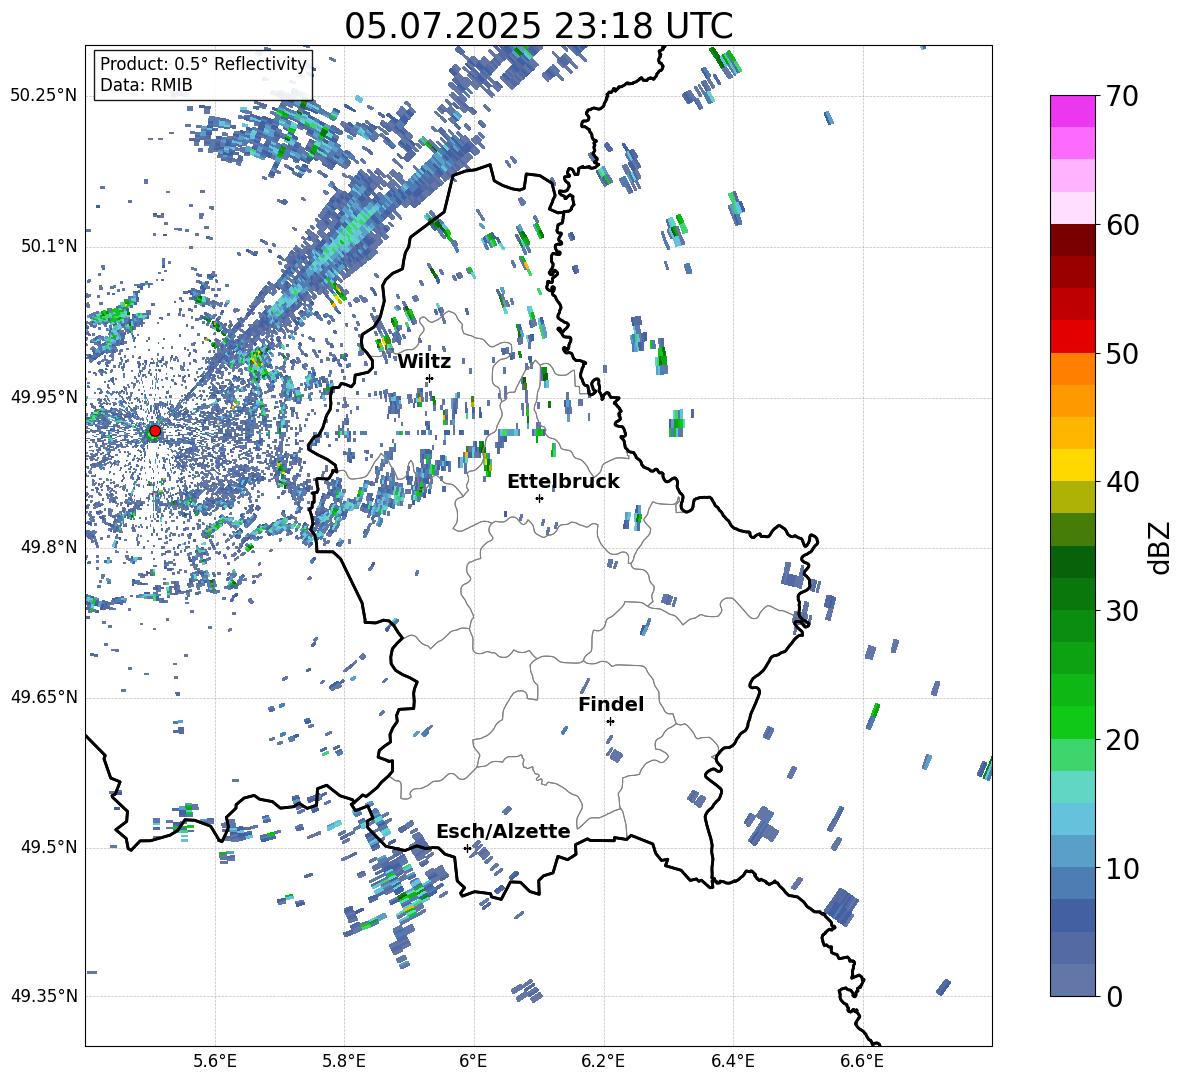The width and height of the screenshot is (1184, 1081).
Task: Pick the orange colorbar swatch below 50
Action: pyautogui.click(x=1072, y=368)
